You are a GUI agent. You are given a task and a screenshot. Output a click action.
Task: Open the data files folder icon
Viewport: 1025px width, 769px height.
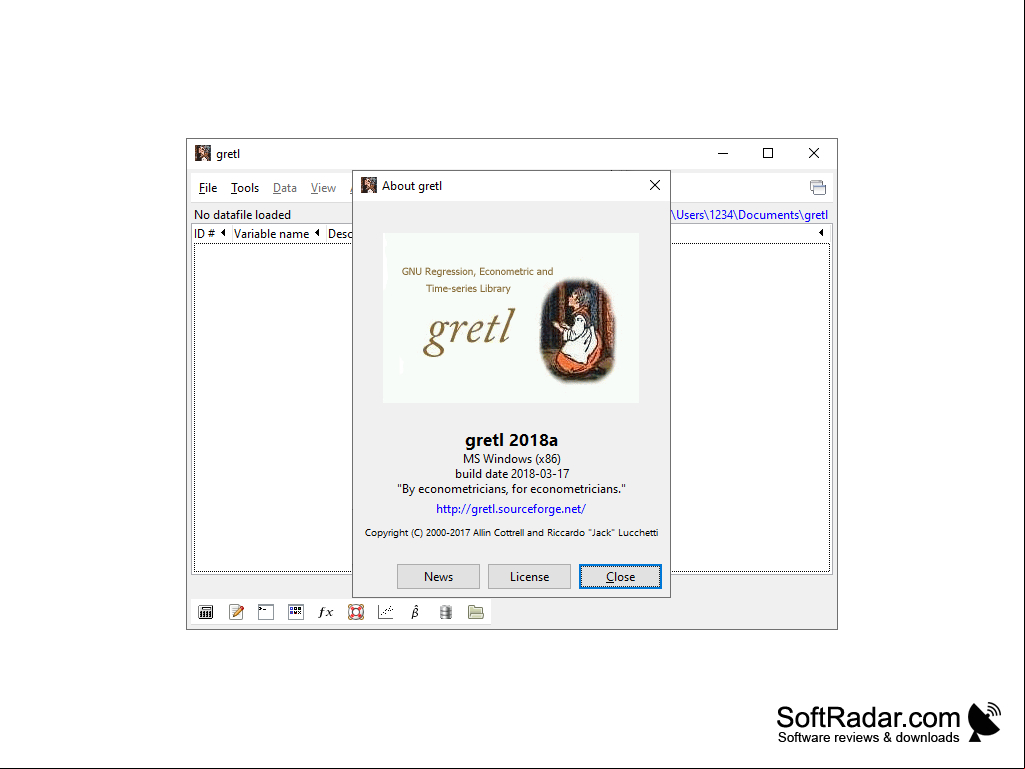476,612
